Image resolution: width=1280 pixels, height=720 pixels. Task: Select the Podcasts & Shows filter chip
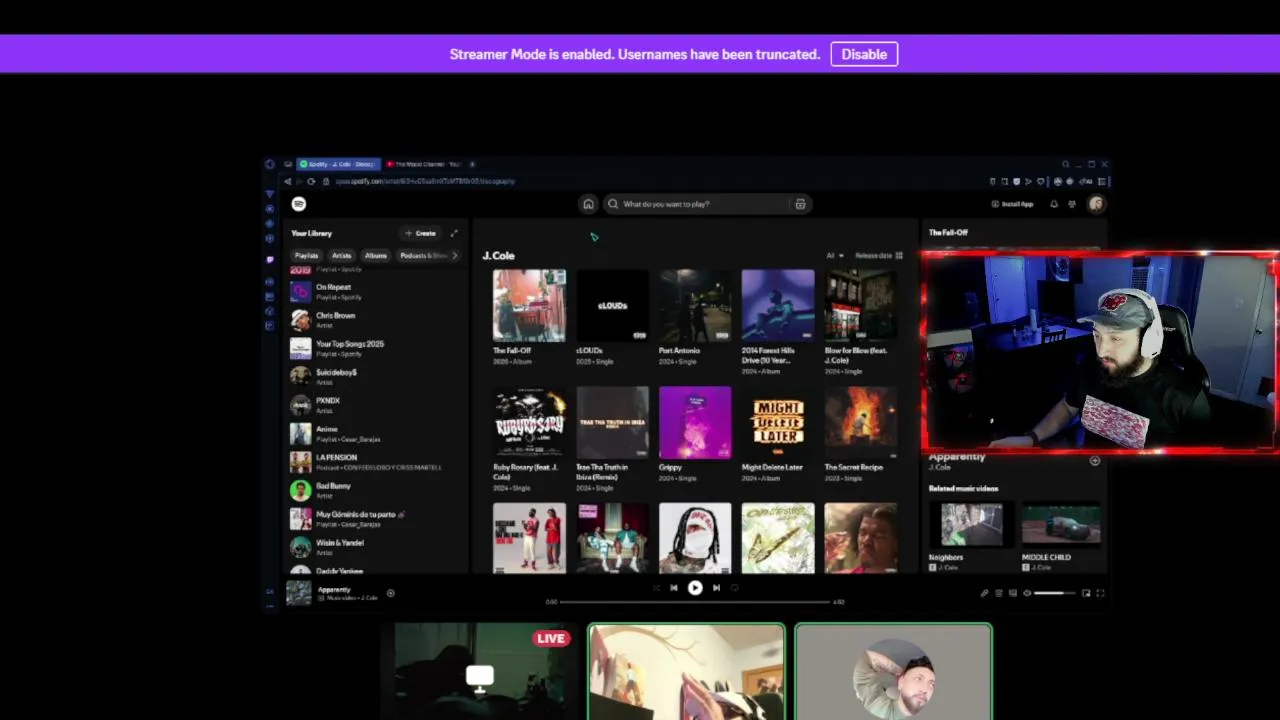[x=422, y=255]
